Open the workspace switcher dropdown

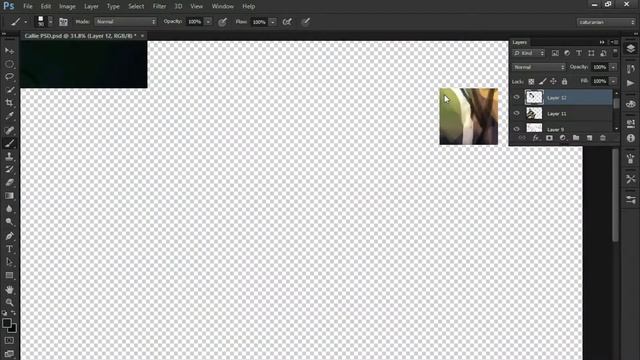click(606, 22)
